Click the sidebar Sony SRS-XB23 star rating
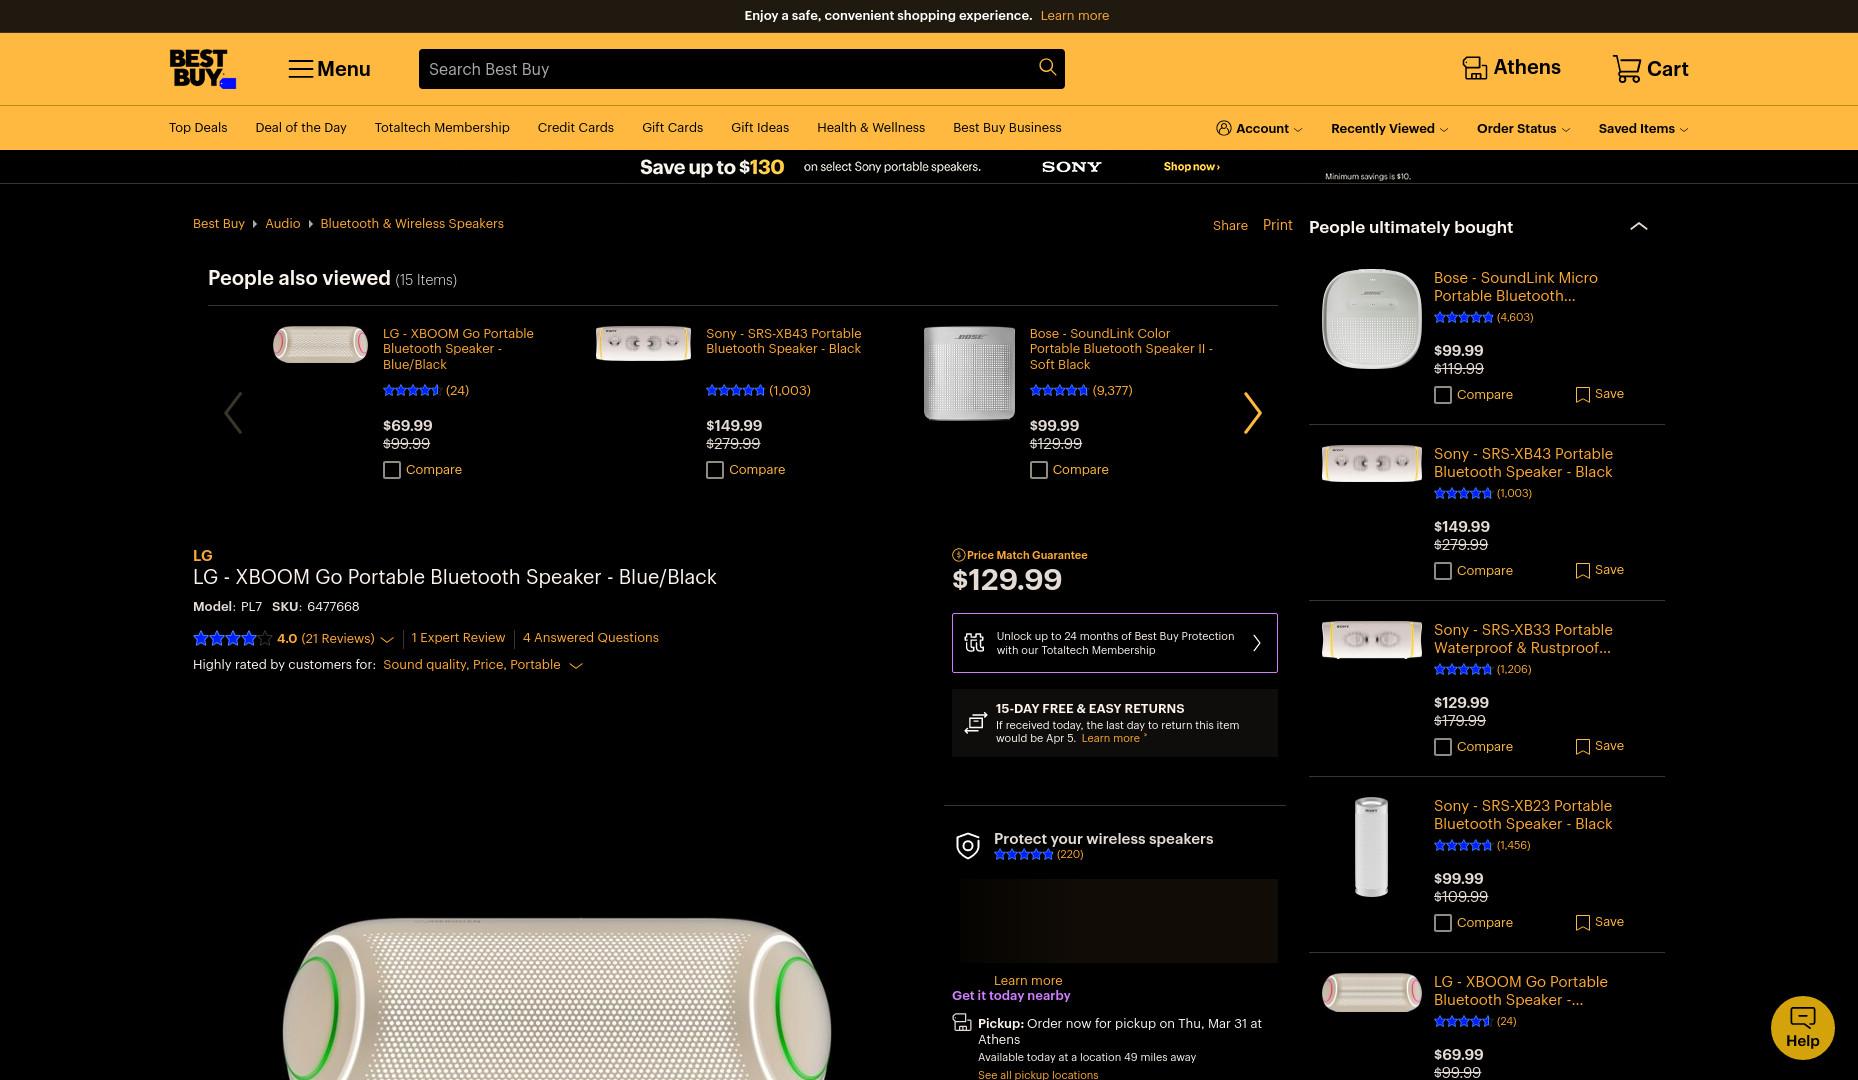This screenshot has height=1080, width=1858. coord(1463,845)
